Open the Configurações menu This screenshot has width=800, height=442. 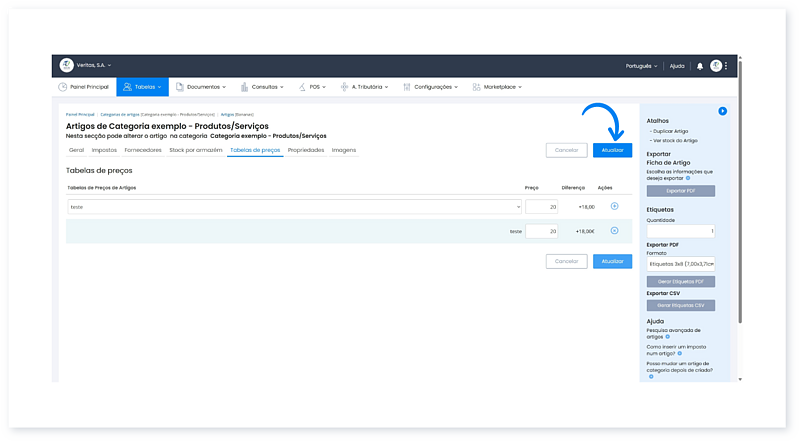pyautogui.click(x=431, y=87)
